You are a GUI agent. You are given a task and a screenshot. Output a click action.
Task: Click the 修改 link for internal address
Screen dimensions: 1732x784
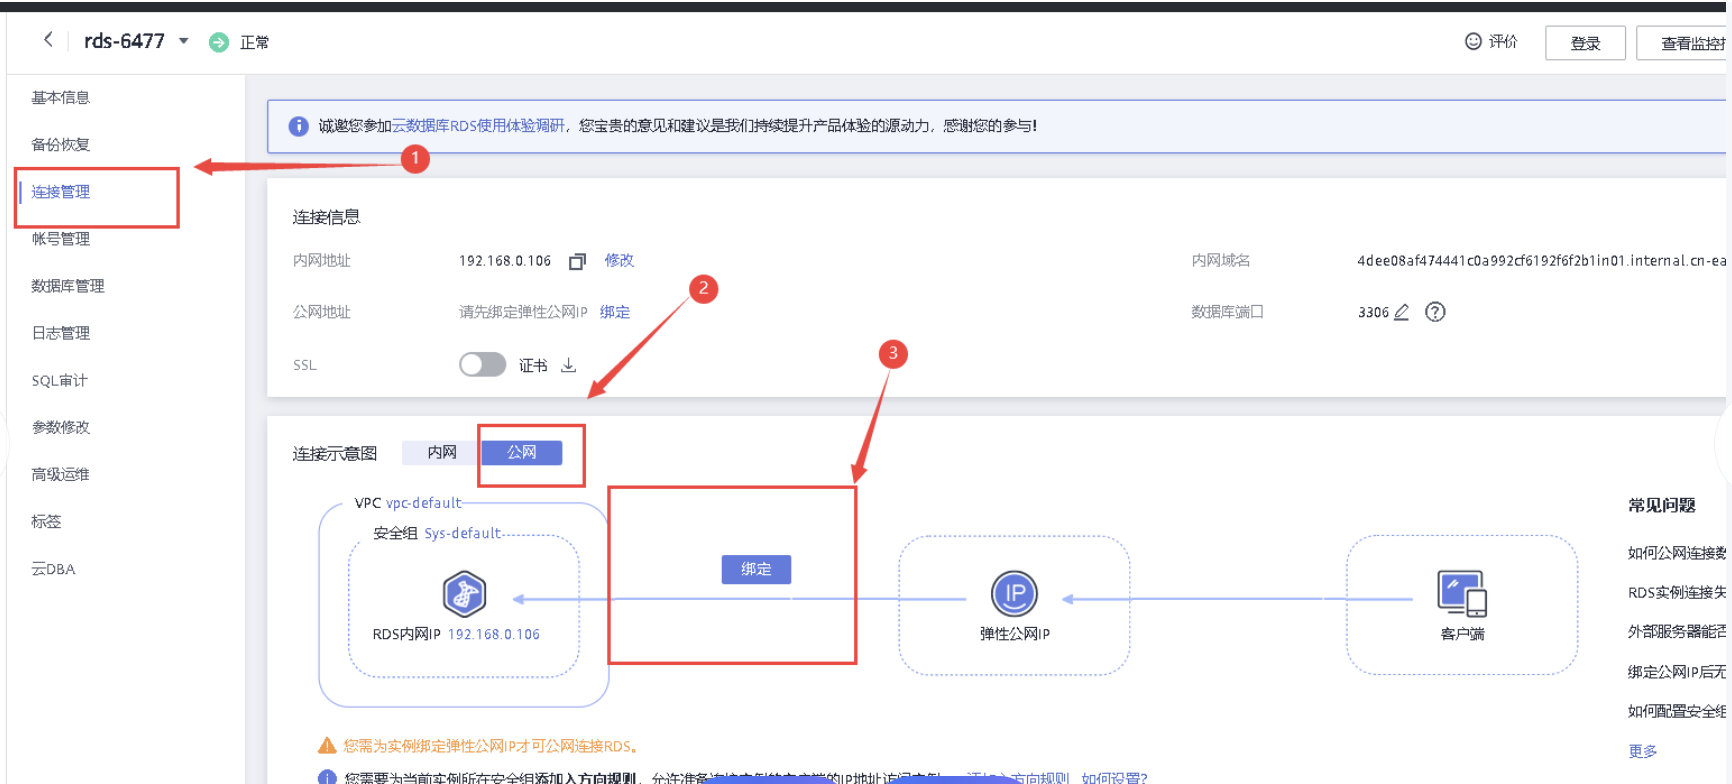pyautogui.click(x=619, y=260)
